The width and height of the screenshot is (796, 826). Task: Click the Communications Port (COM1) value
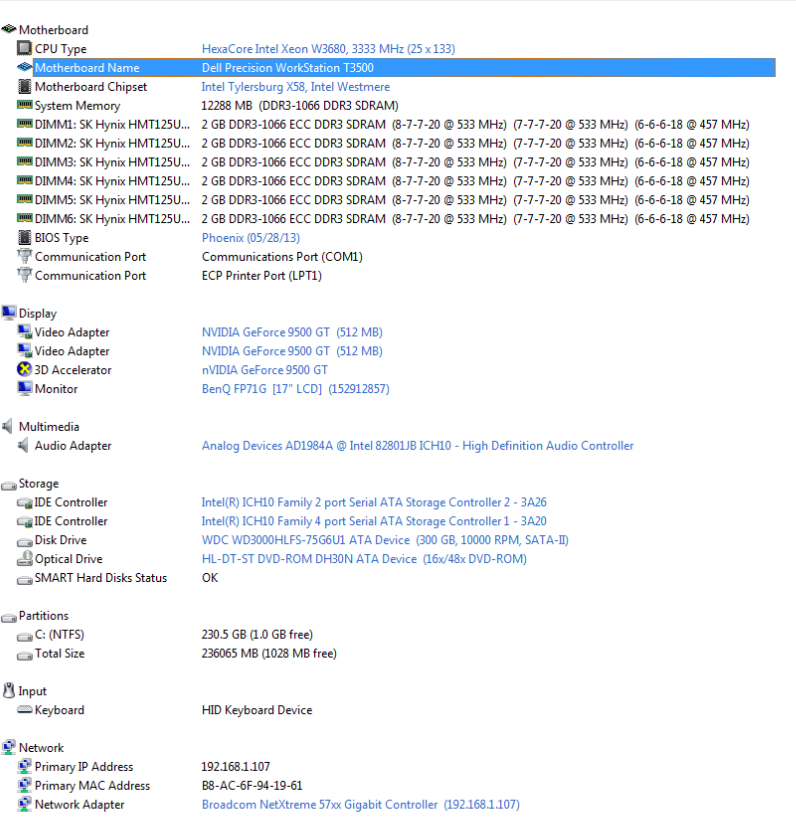click(x=282, y=257)
